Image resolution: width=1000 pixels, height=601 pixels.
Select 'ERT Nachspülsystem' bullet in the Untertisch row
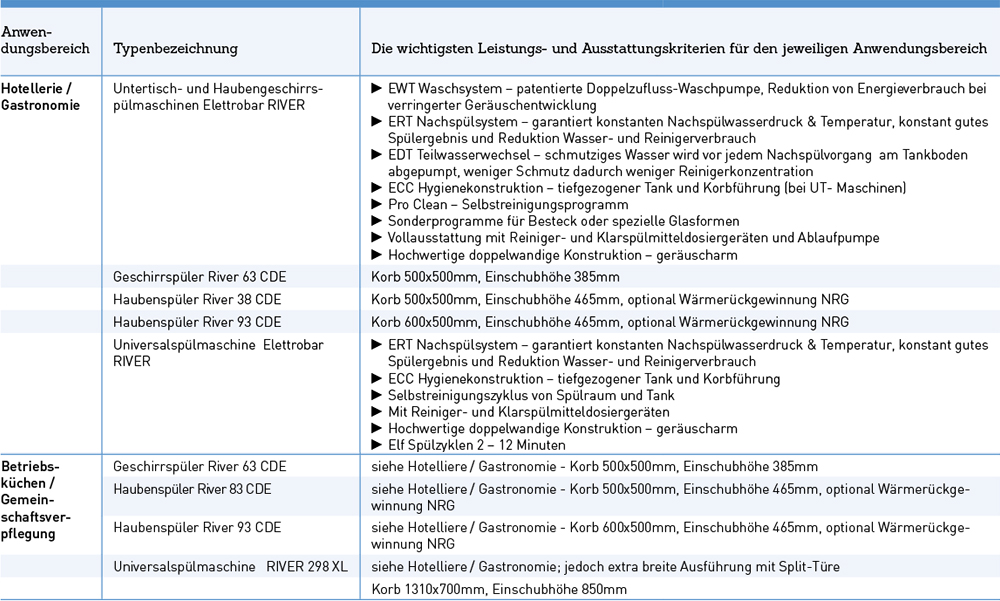(688, 130)
